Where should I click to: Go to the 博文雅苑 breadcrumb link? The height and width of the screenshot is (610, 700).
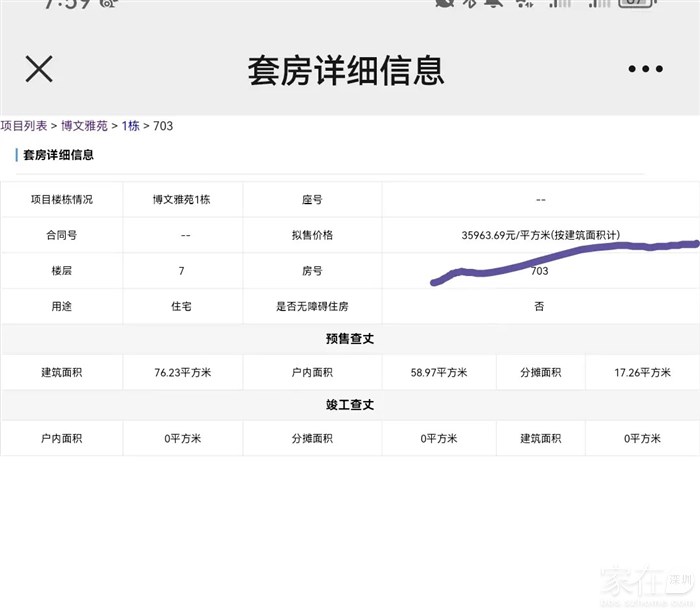pos(84,126)
